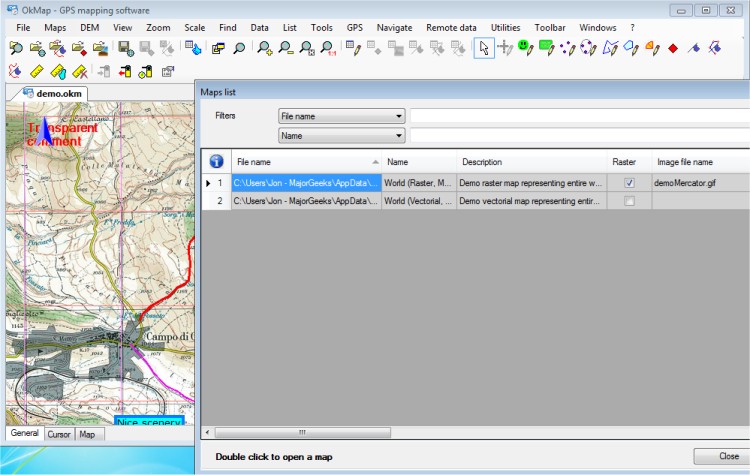Click the zoom 1:1 scale icon

[329, 47]
